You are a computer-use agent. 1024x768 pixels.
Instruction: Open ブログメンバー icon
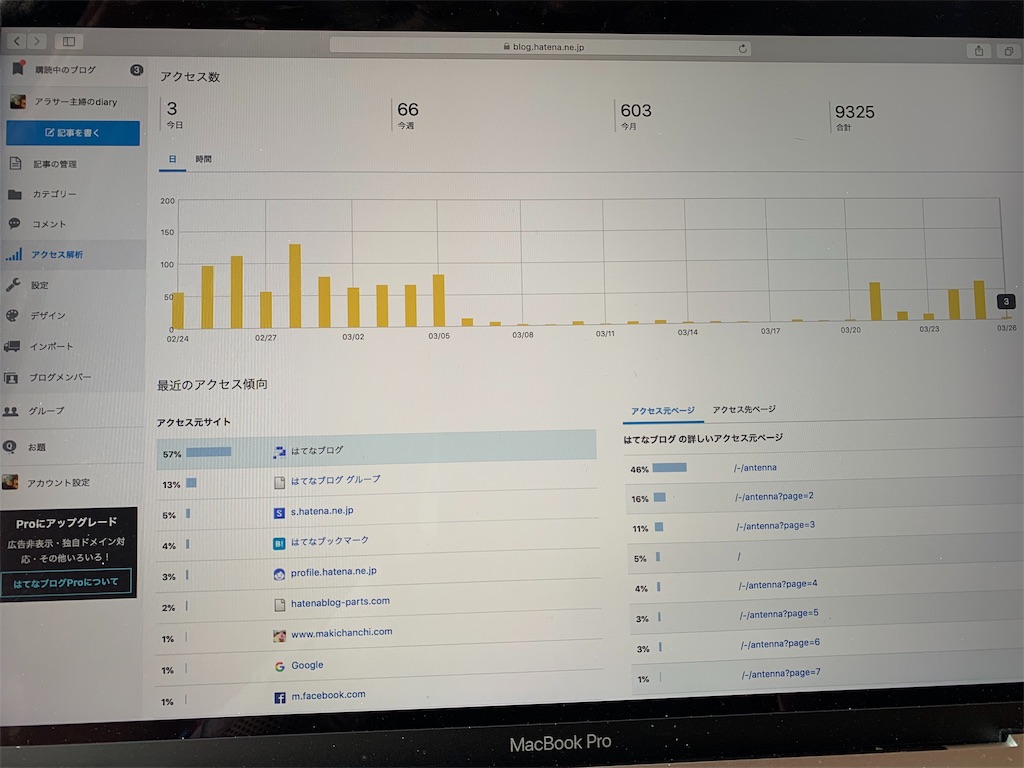pyautogui.click(x=11, y=377)
